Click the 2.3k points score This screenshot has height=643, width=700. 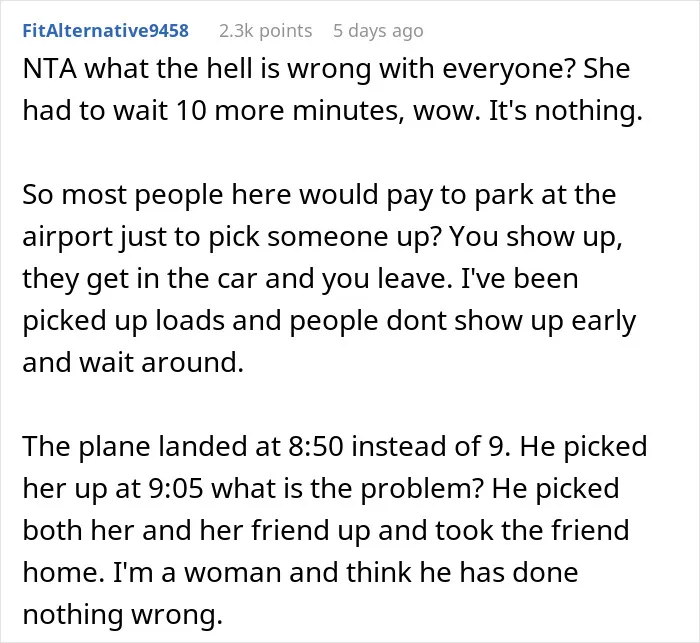coord(266,31)
